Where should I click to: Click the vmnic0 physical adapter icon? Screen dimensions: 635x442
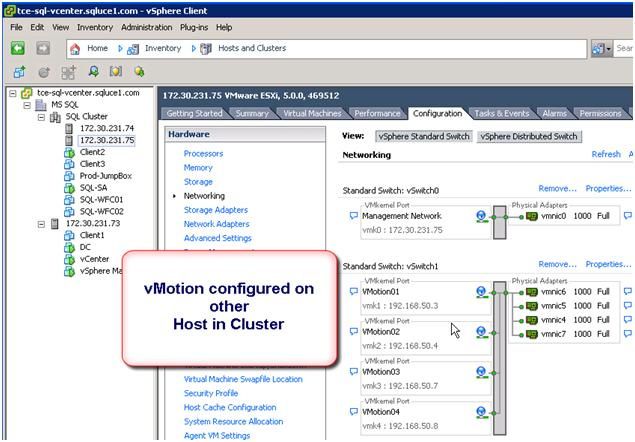[531, 216]
